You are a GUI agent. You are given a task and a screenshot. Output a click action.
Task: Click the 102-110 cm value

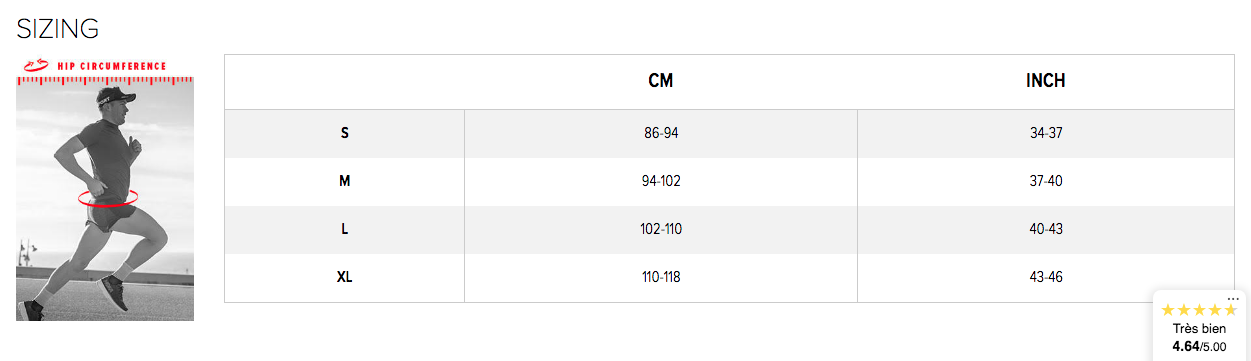(x=661, y=229)
